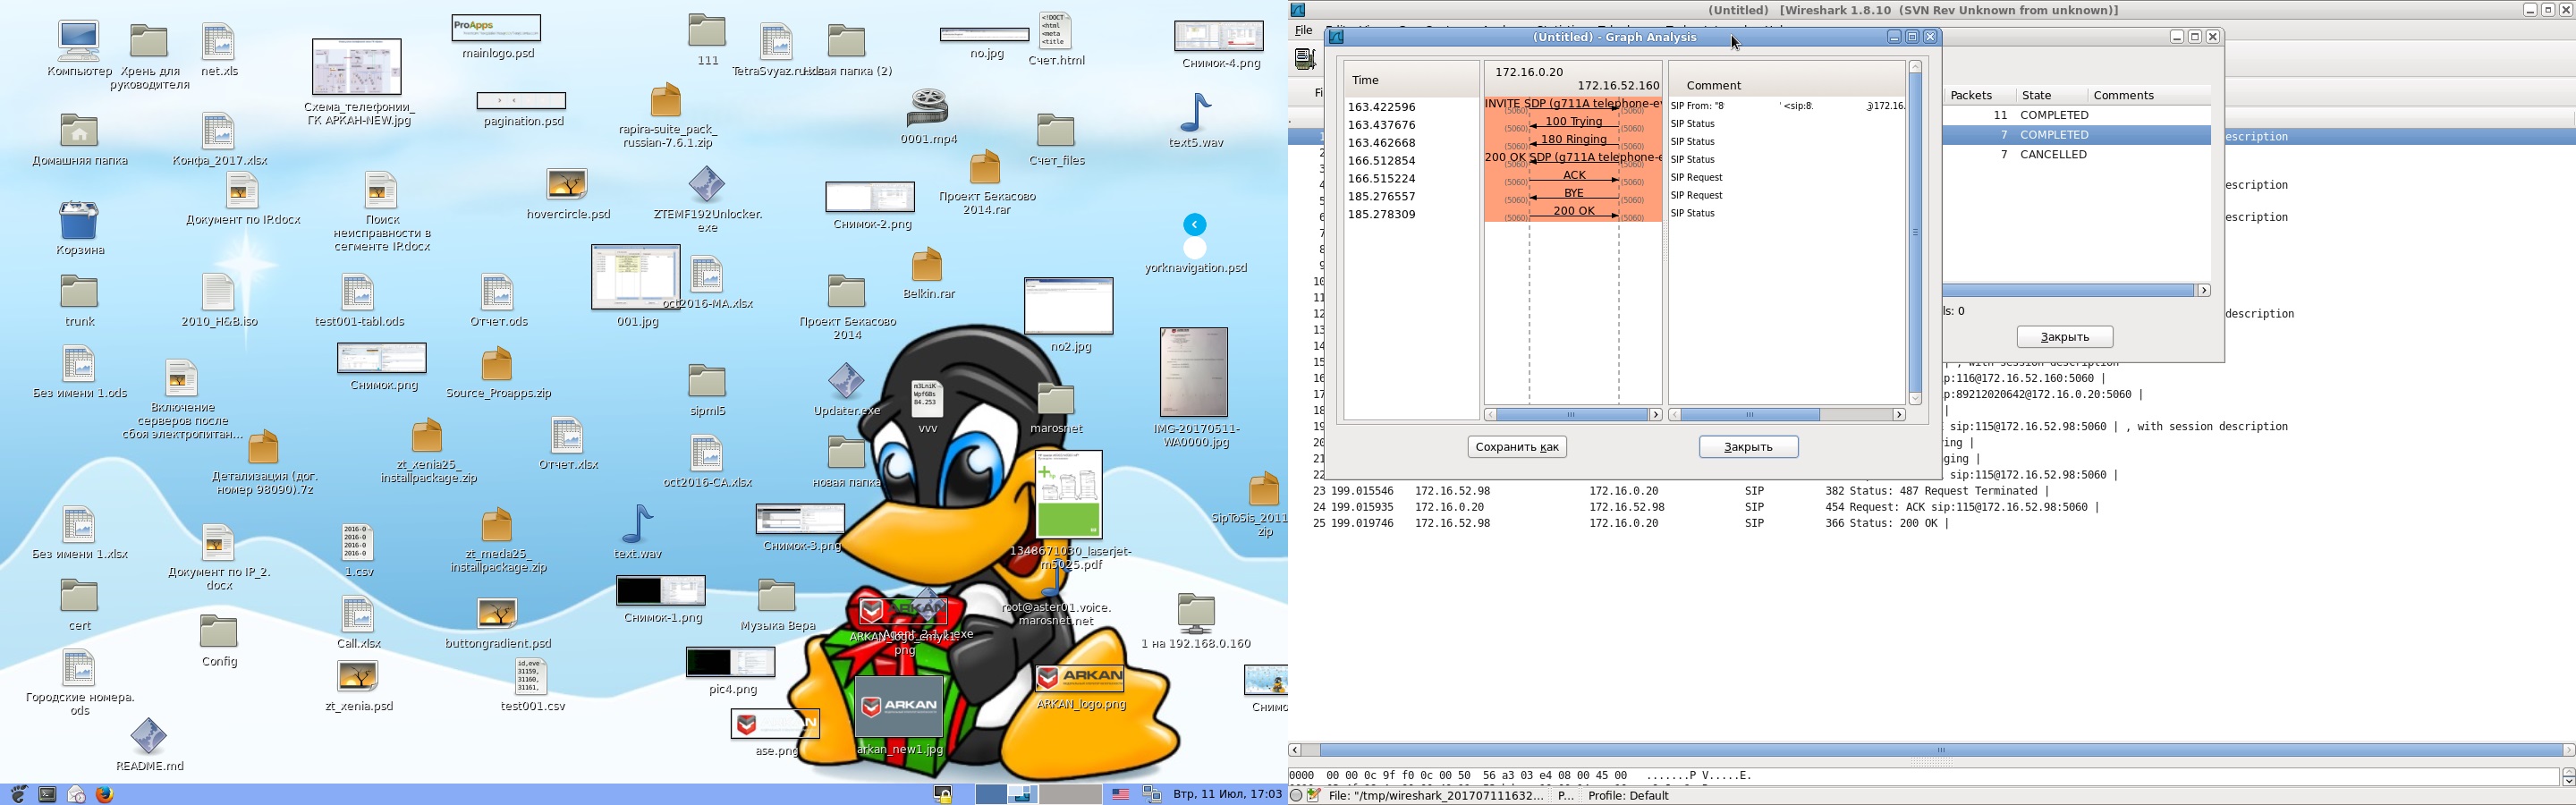Image resolution: width=2576 pixels, height=805 pixels.
Task: Select the CANCELLED call row
Action: tap(2052, 155)
